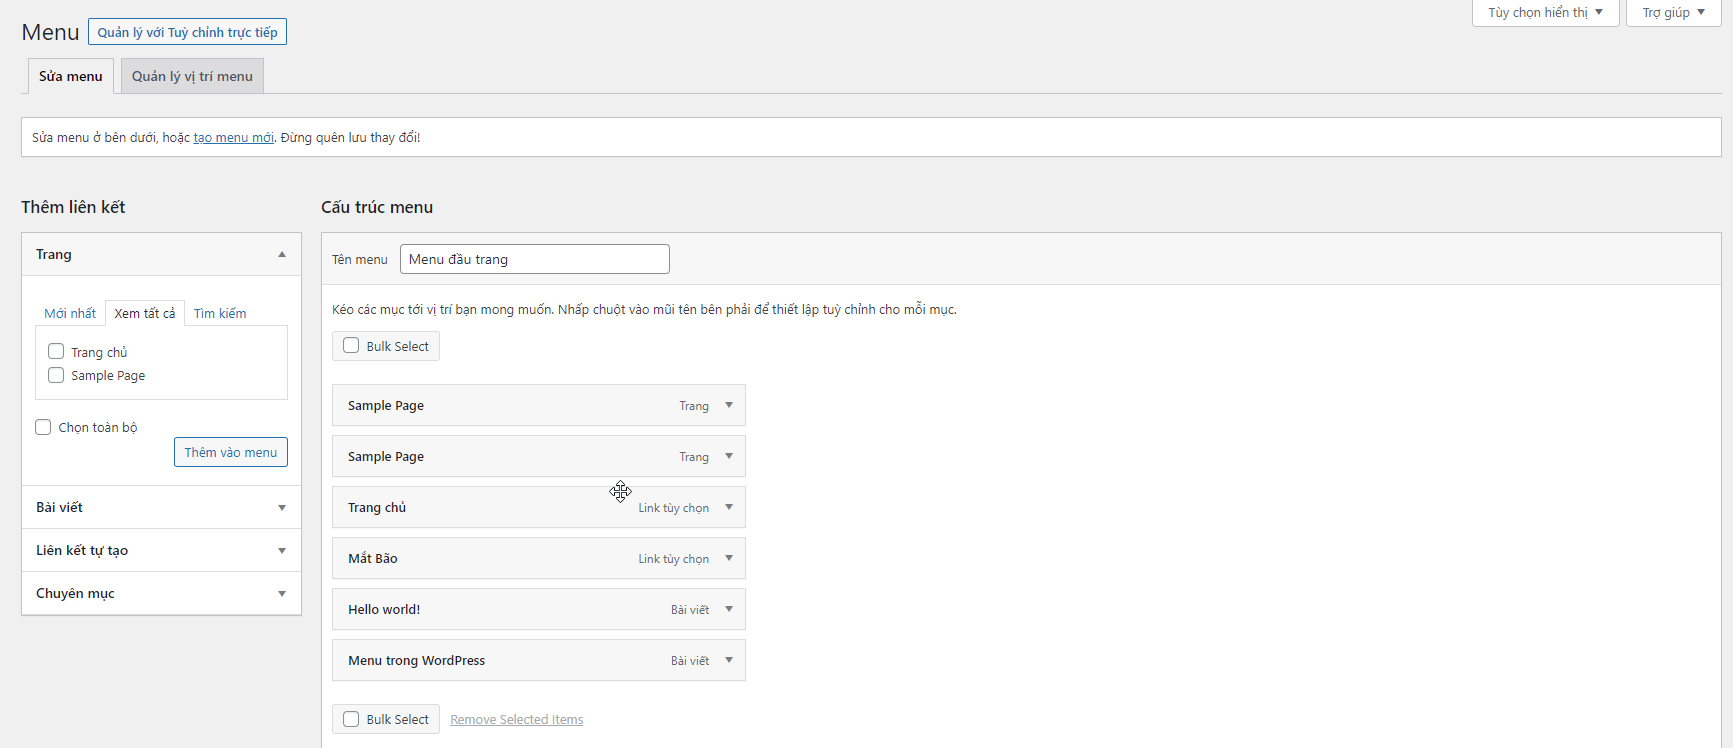
Task: Enable the top Bulk Select checkbox
Action: [351, 346]
